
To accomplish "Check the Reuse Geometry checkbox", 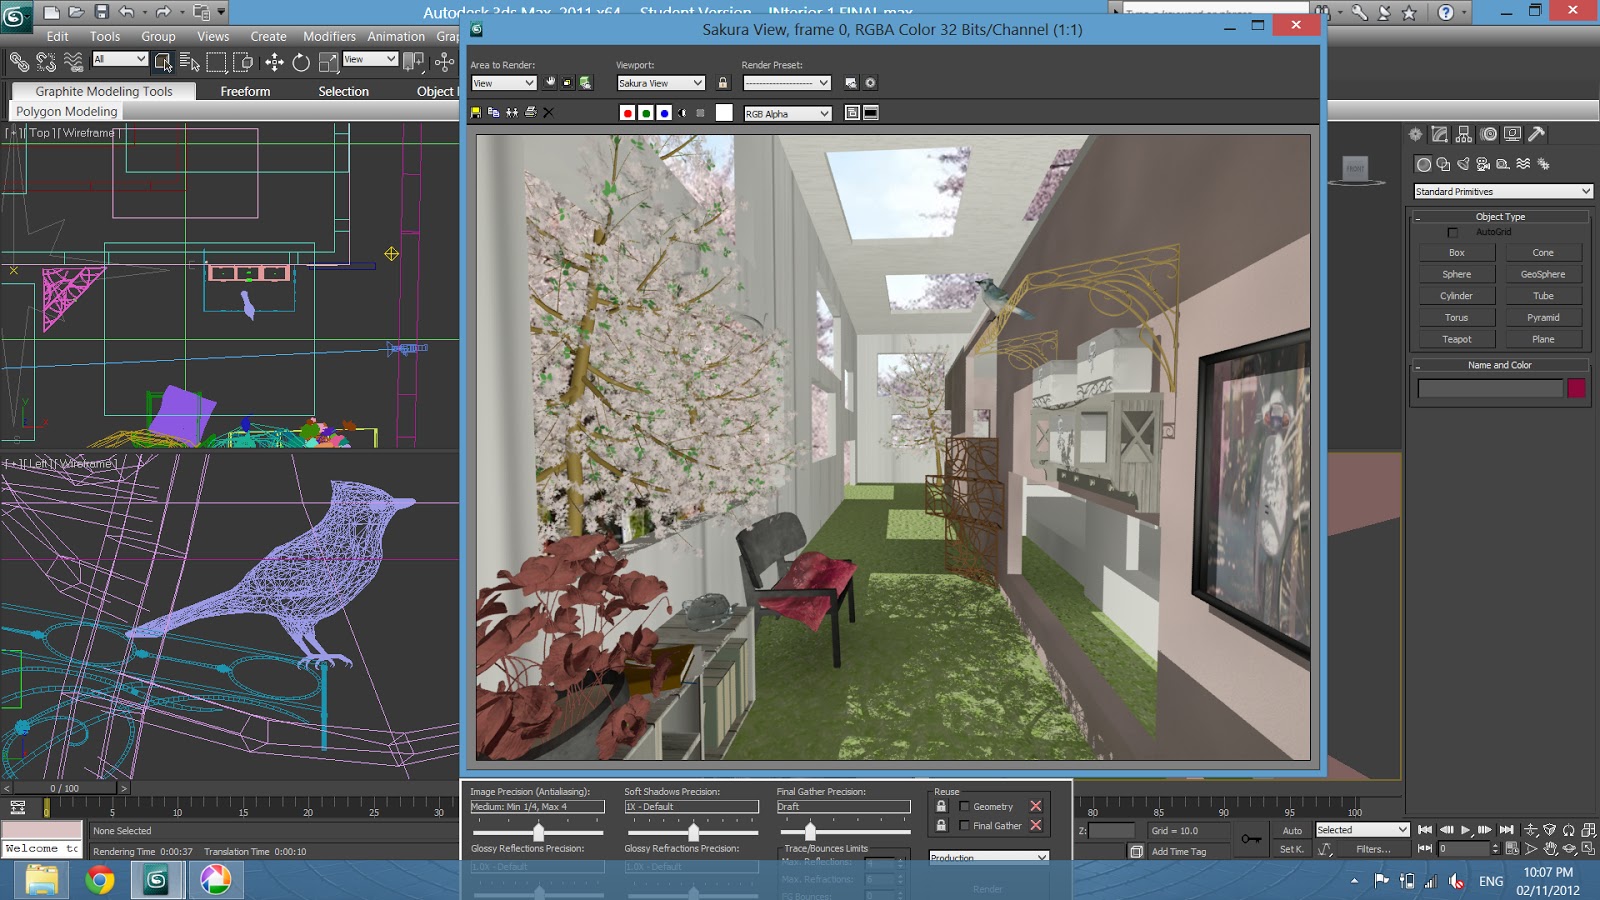I will point(964,806).
